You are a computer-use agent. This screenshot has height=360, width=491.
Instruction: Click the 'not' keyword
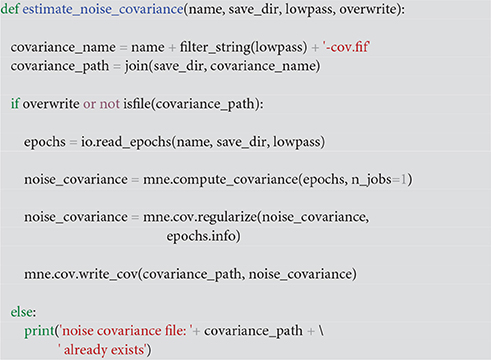(x=110, y=104)
